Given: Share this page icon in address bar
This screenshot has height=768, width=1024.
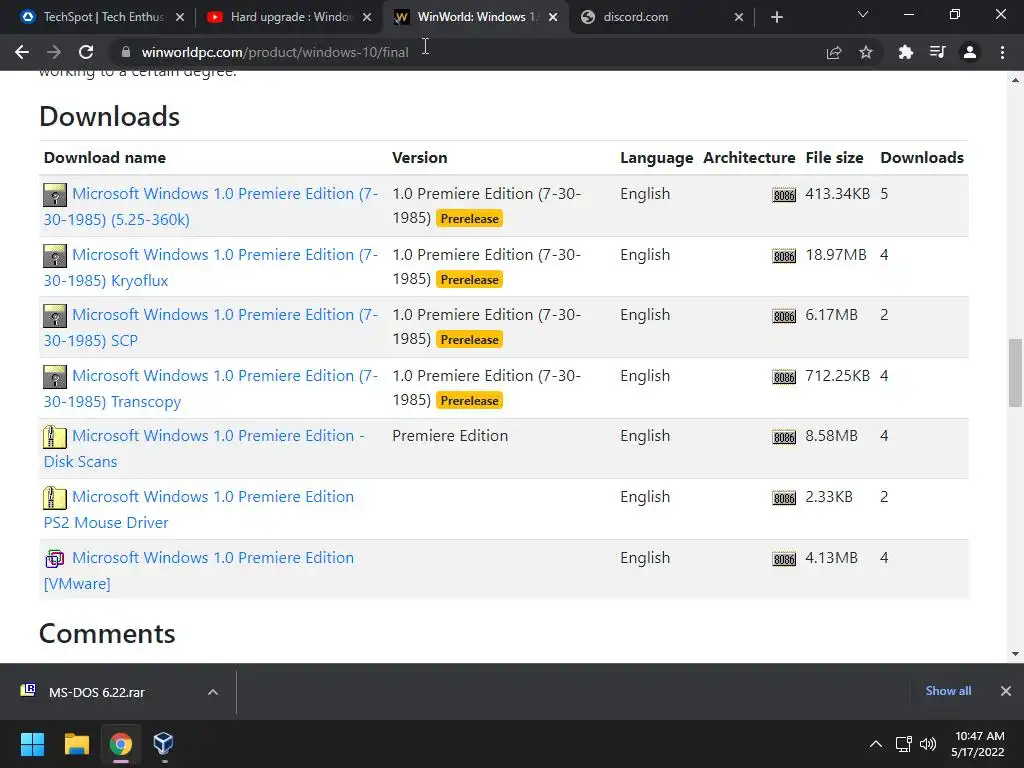Looking at the screenshot, I should point(834,52).
